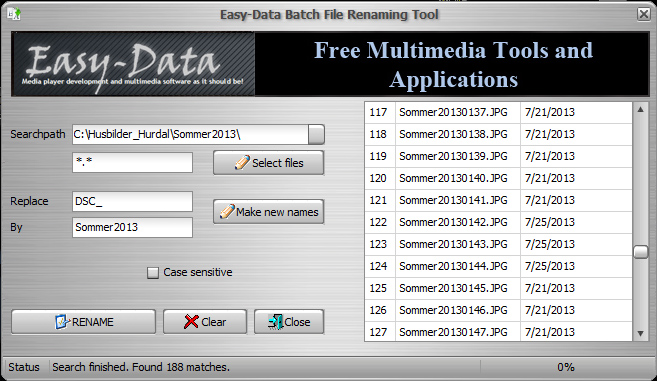
Task: Select file Sommer20130144.JPG
Action: pyautogui.click(x=453, y=266)
